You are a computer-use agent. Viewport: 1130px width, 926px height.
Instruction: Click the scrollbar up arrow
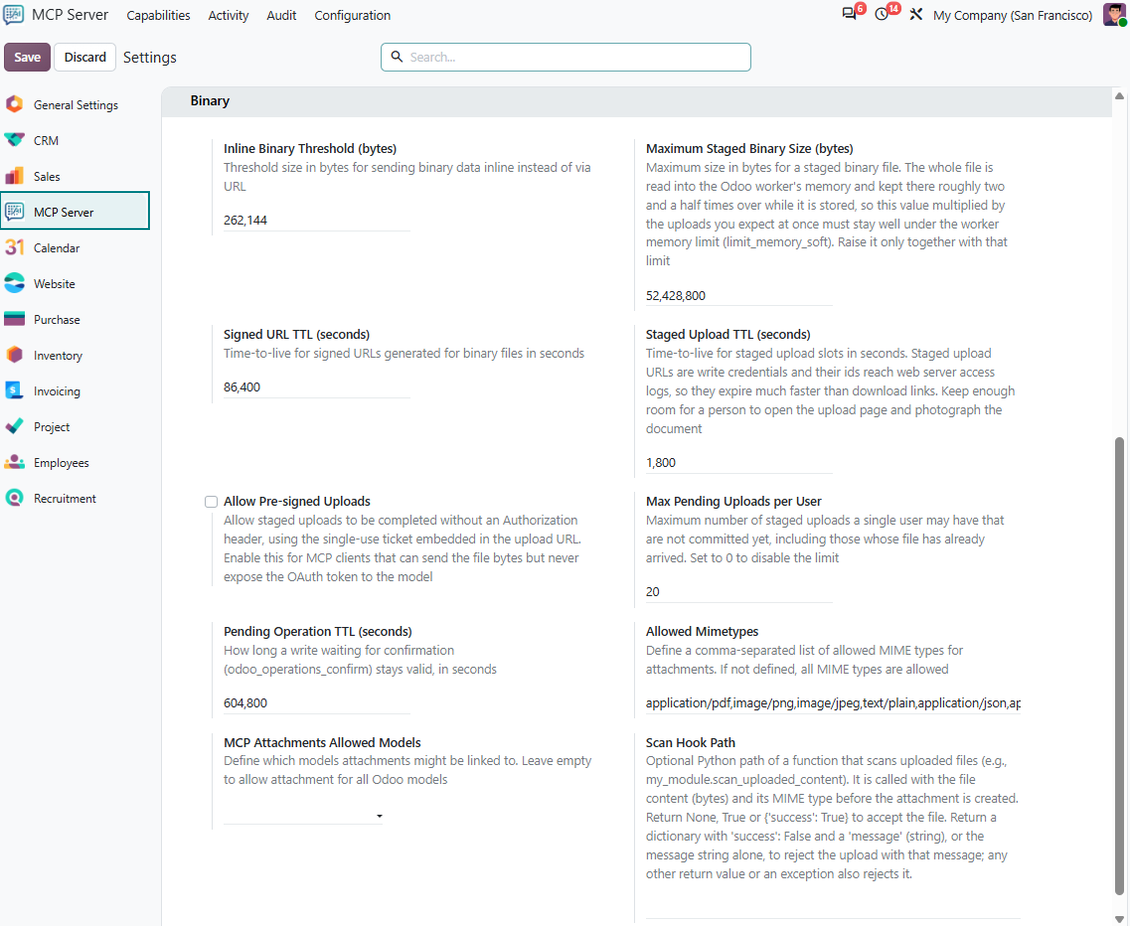pyautogui.click(x=1119, y=96)
